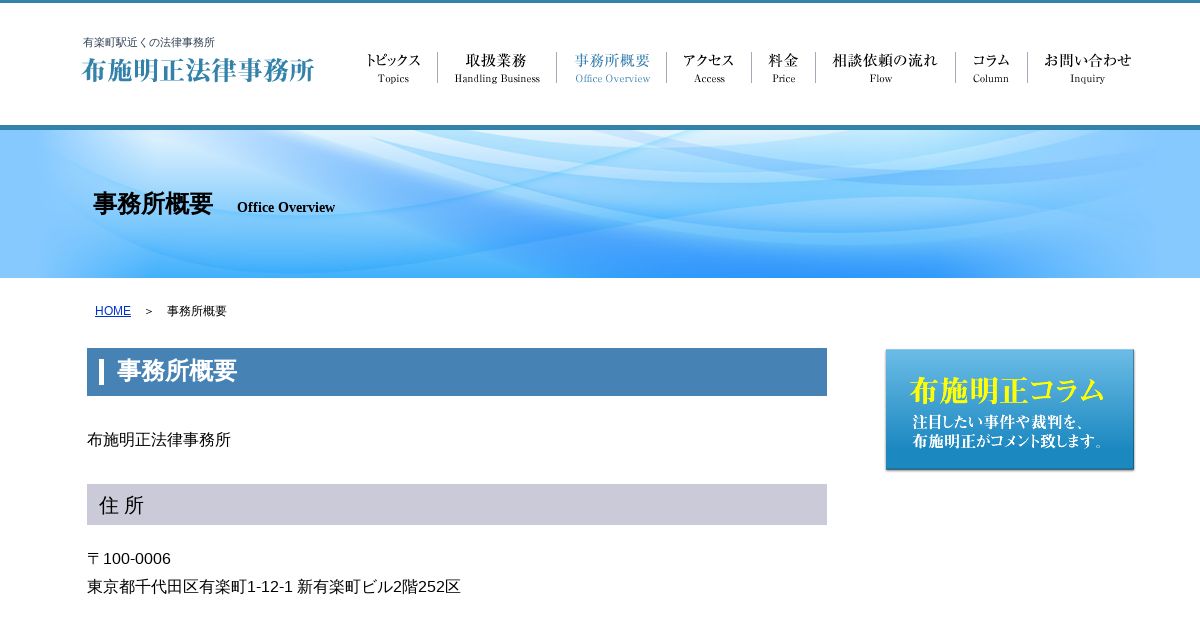Open the 布施明正コラム sidebar banner
Image resolution: width=1200 pixels, height=630 pixels.
pos(1010,410)
